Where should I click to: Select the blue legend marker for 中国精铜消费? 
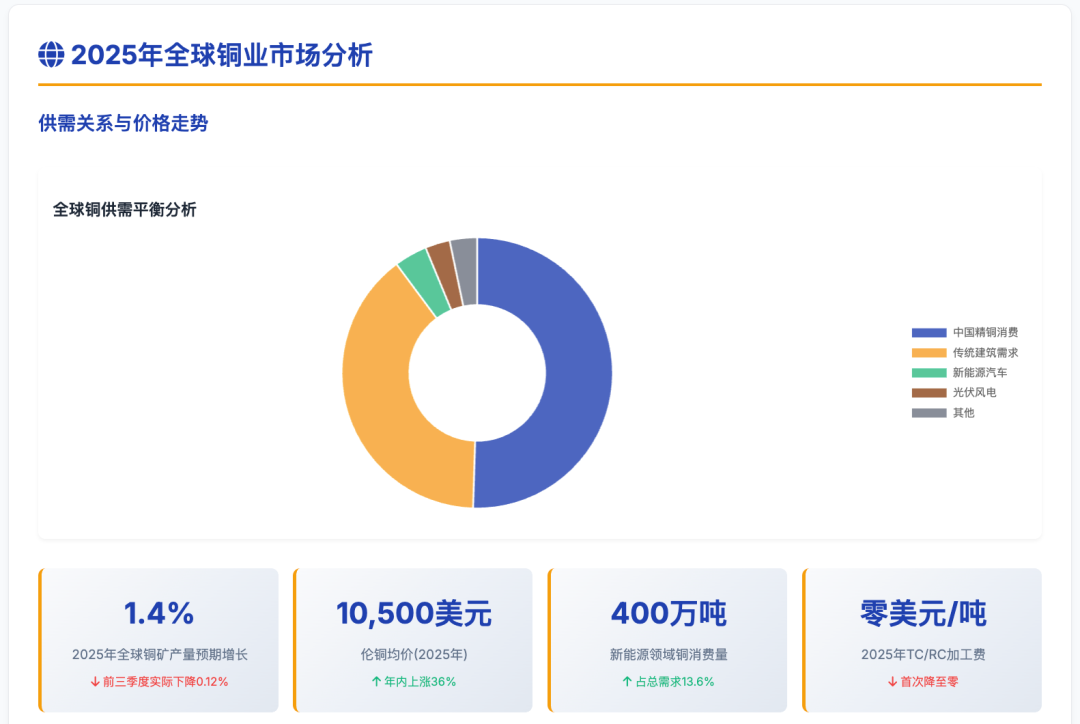click(930, 332)
